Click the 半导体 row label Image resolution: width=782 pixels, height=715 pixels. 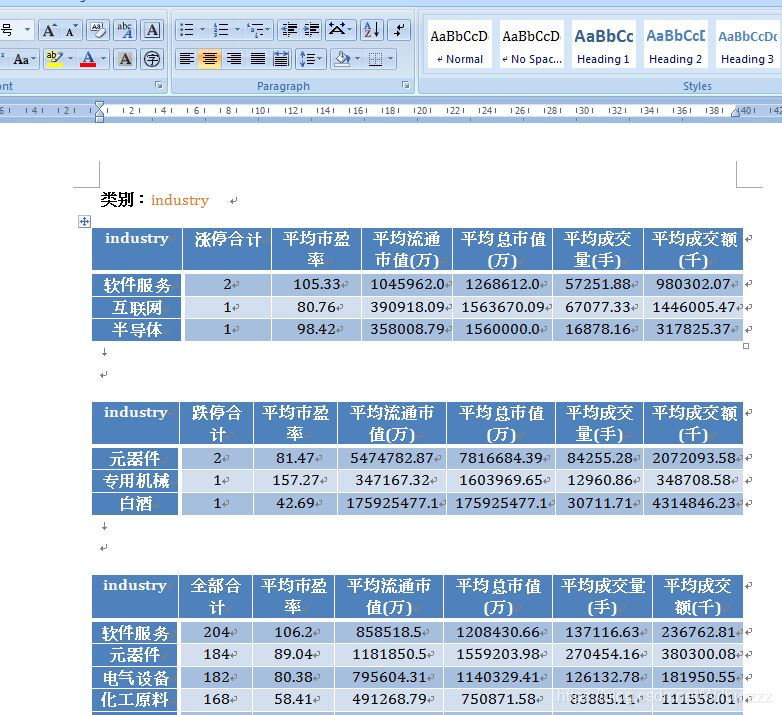[x=137, y=330]
